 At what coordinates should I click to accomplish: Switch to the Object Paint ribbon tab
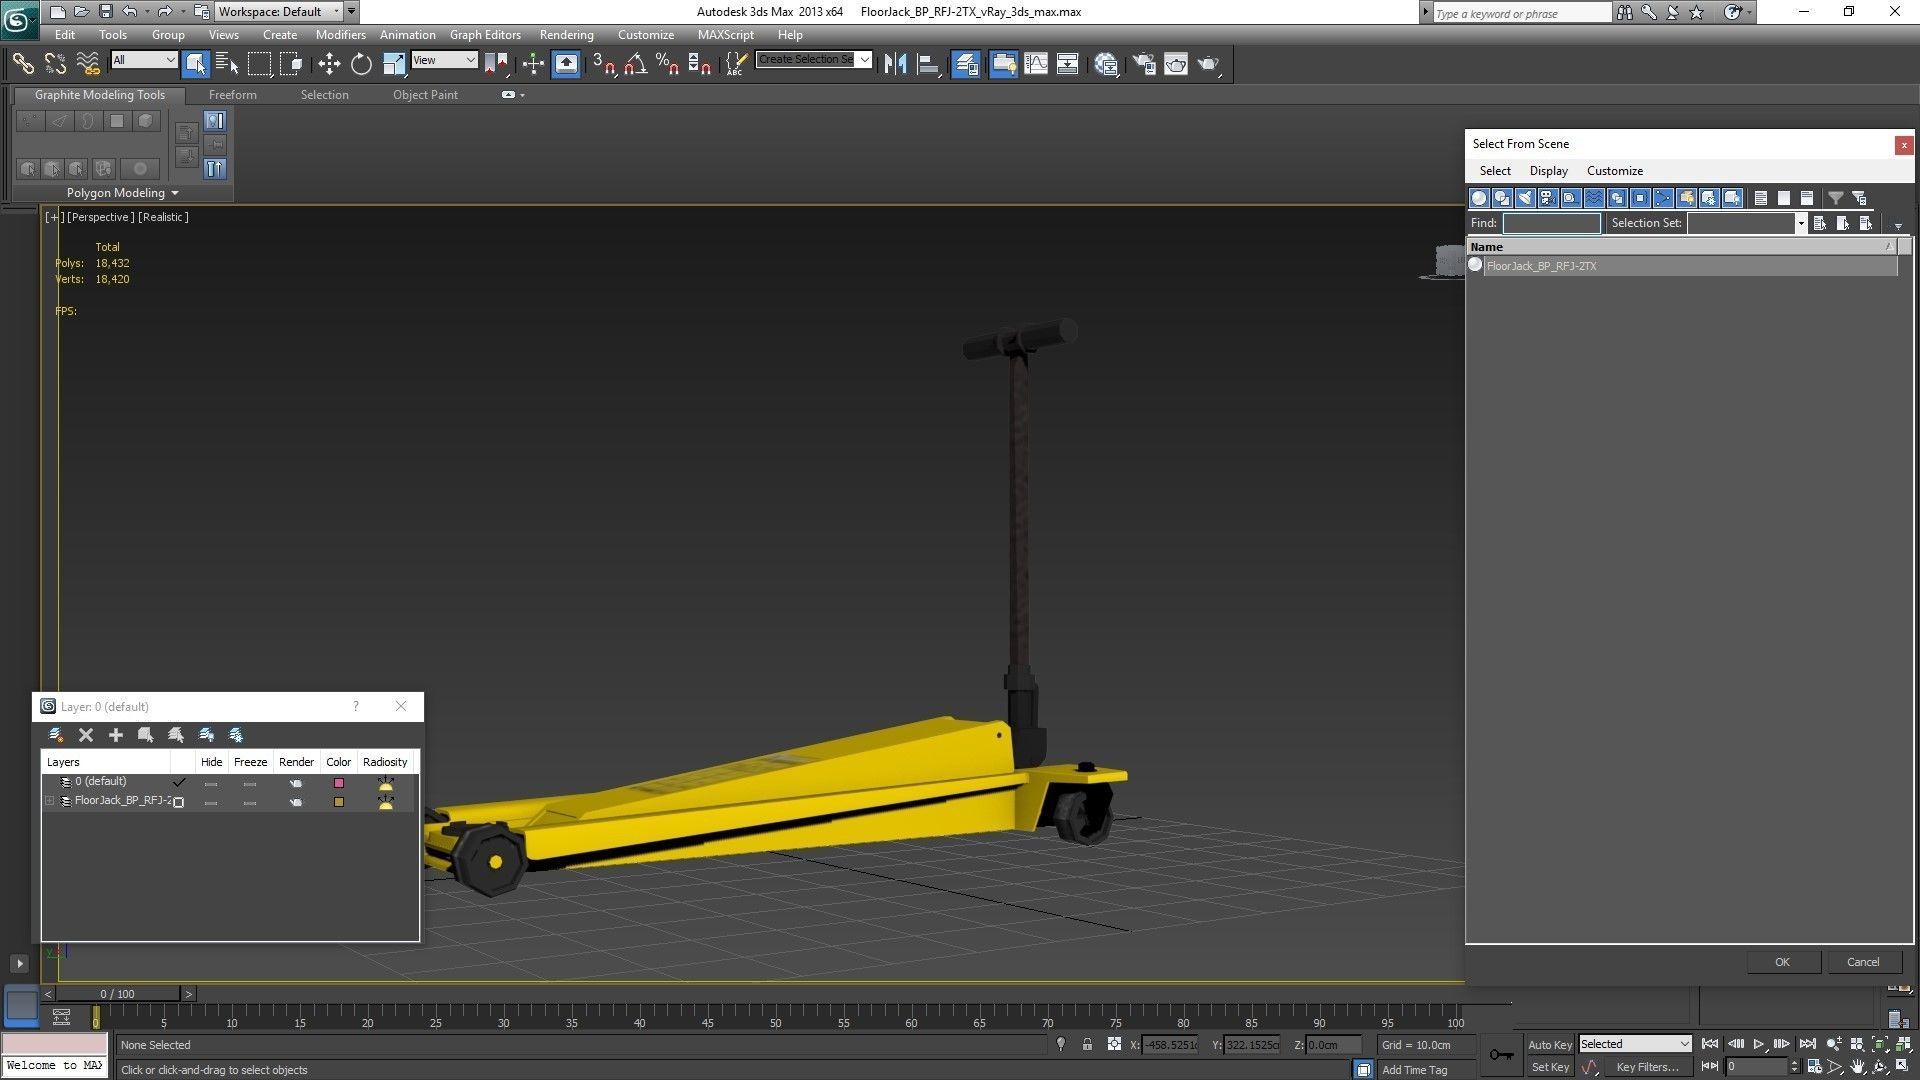pos(425,95)
